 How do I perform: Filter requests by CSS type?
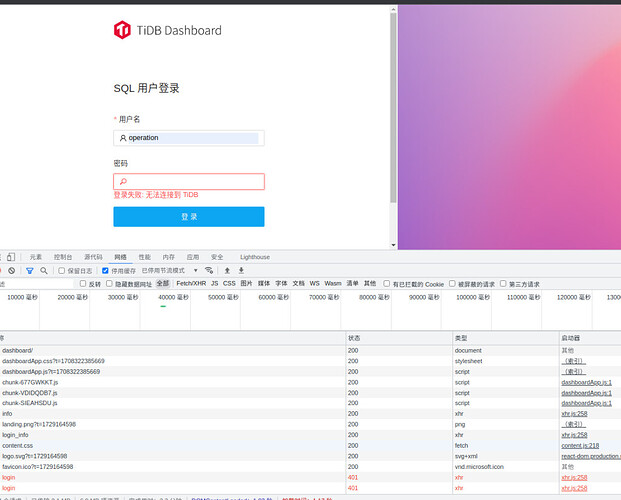(x=229, y=283)
